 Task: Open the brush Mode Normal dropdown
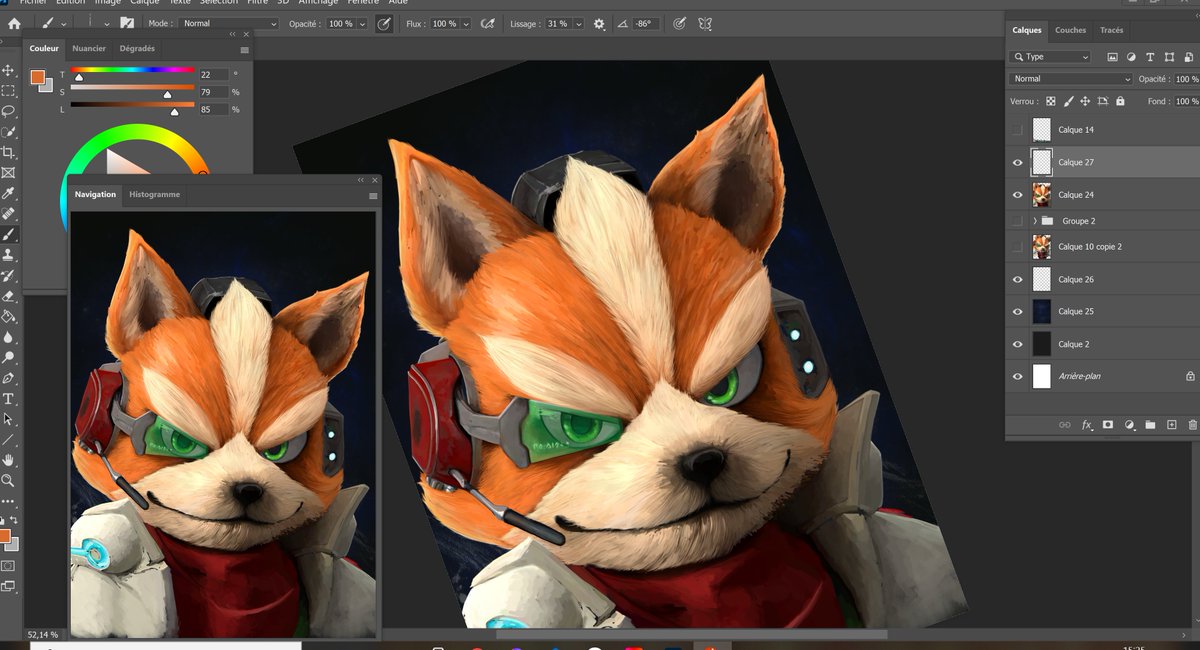click(x=229, y=23)
